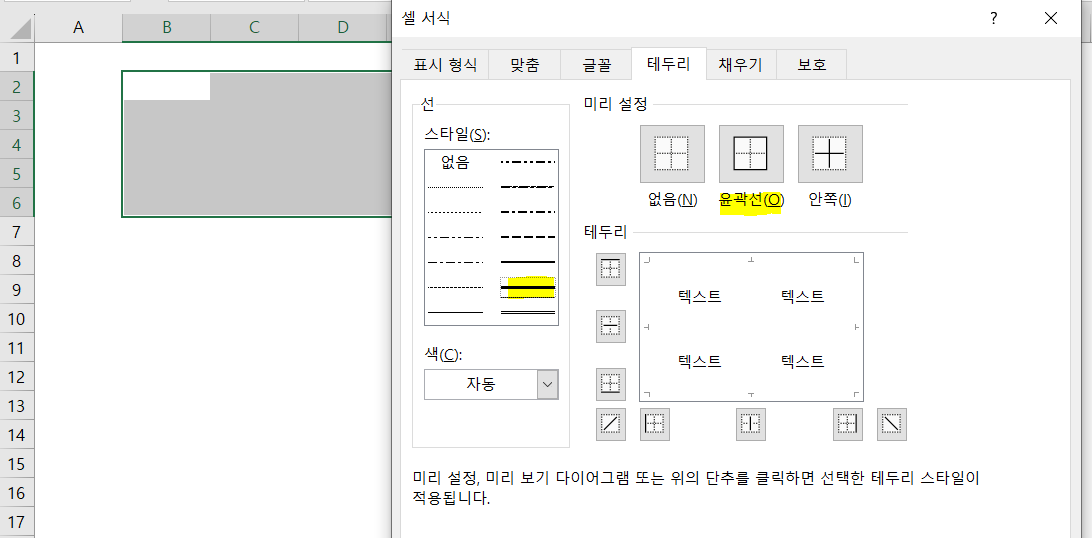Apply the 안쪽 inside border preset

(x=830, y=152)
